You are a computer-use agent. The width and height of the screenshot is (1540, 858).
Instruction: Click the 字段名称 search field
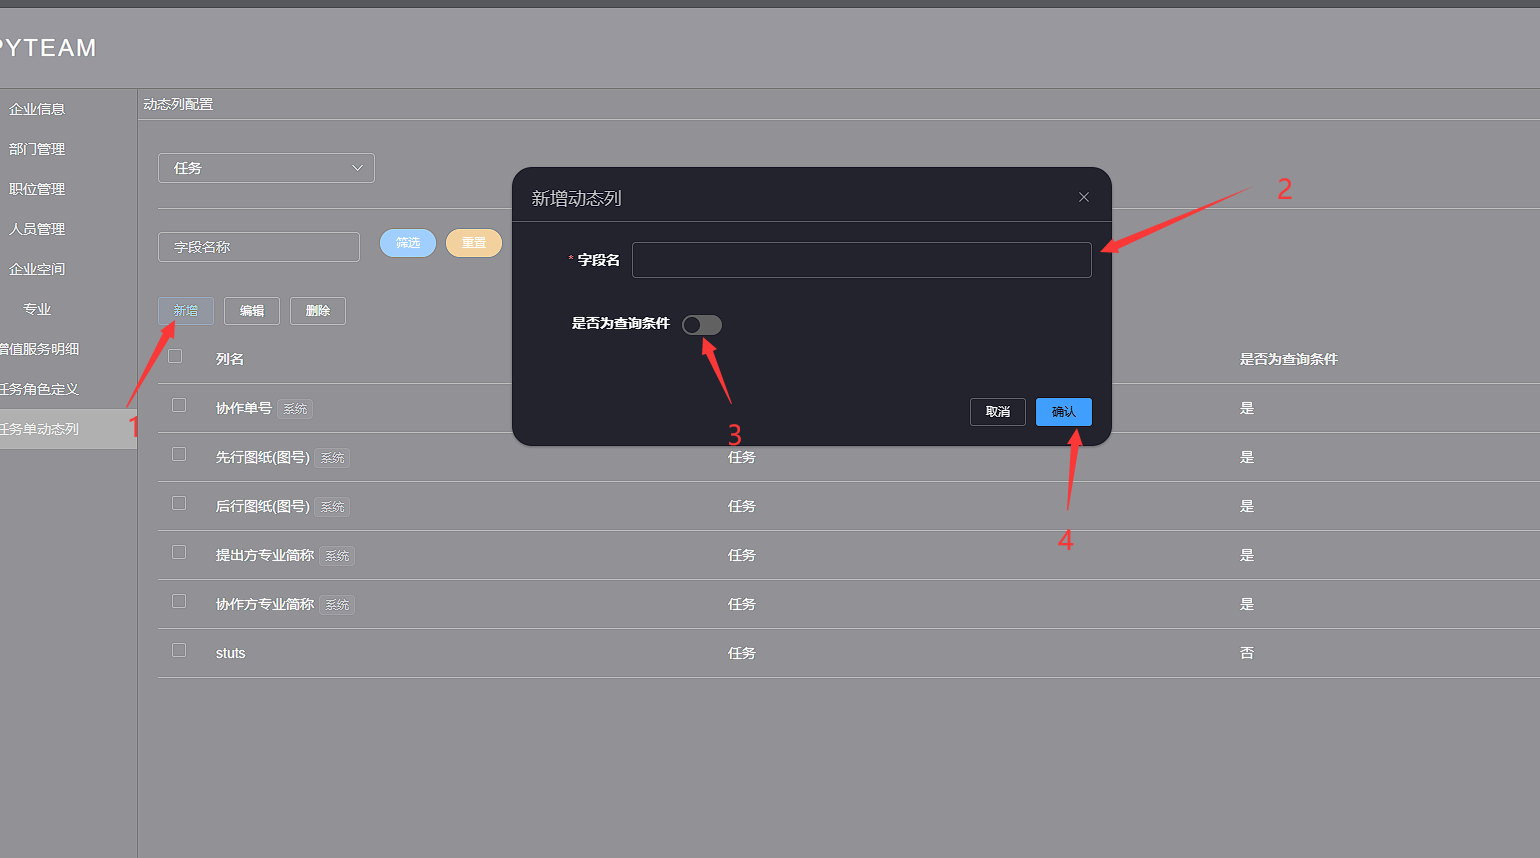(x=259, y=247)
